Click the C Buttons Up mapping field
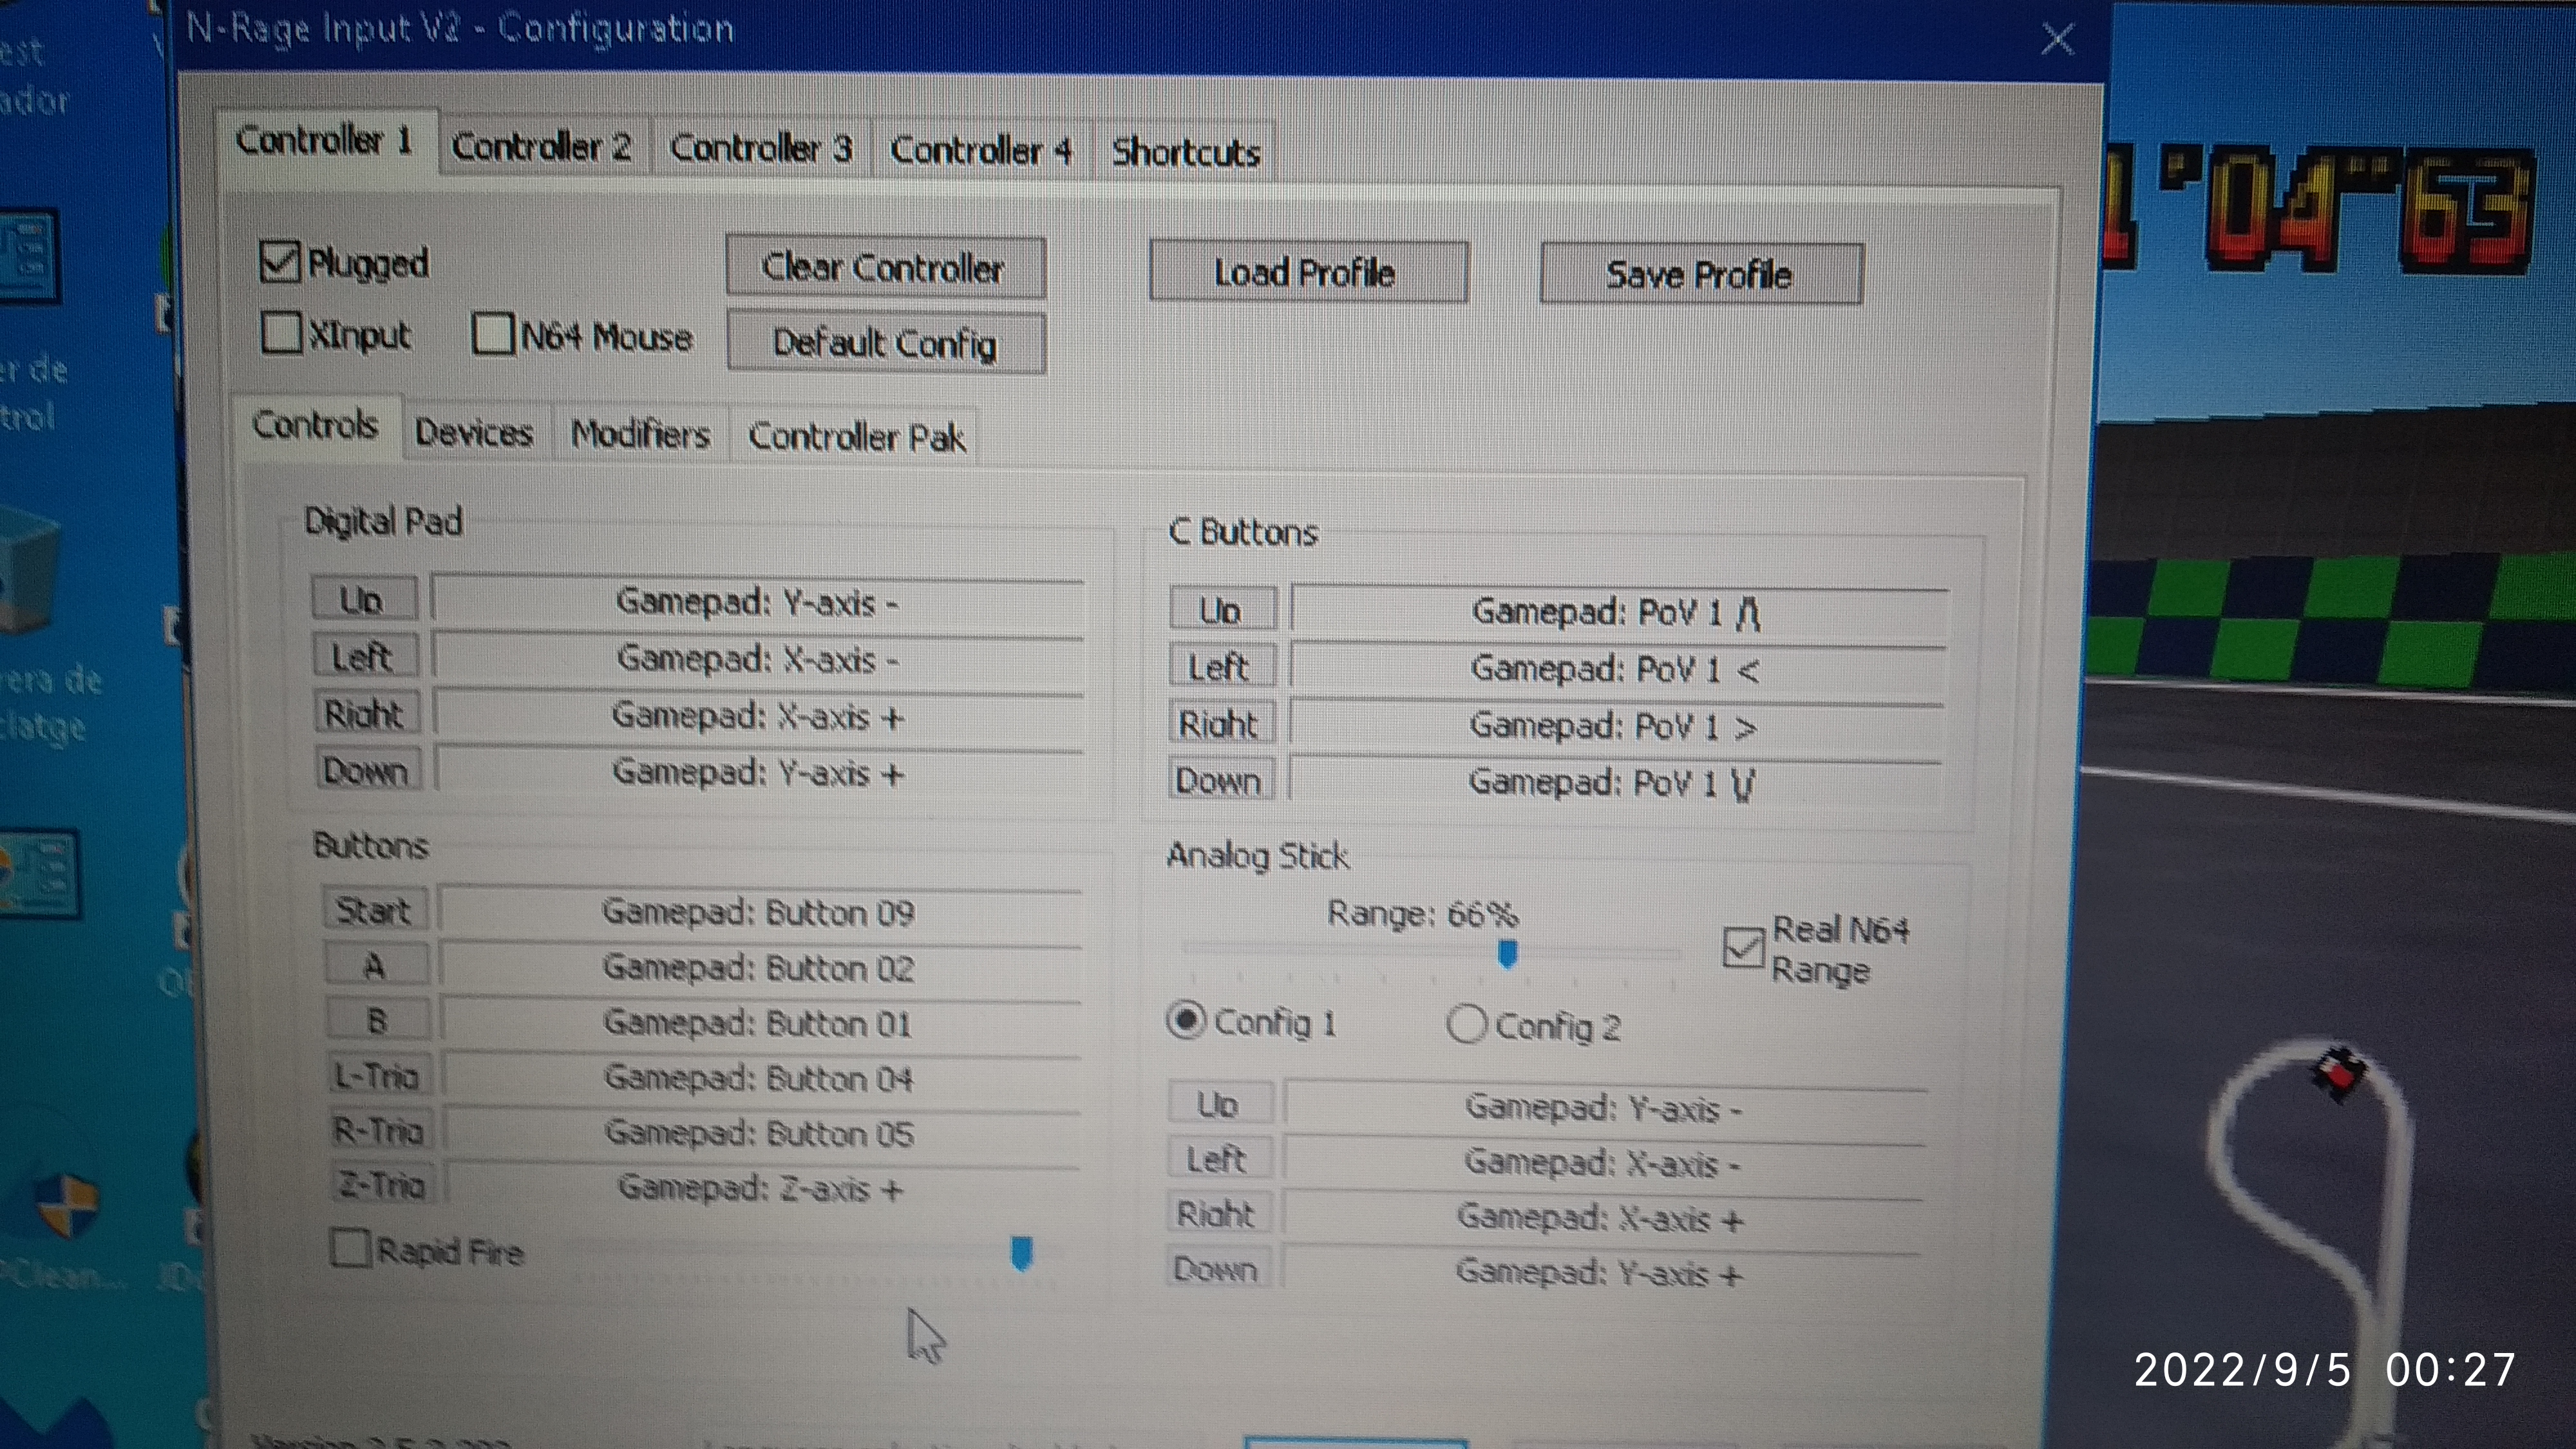The width and height of the screenshot is (2576, 1449). pyautogui.click(x=1616, y=611)
